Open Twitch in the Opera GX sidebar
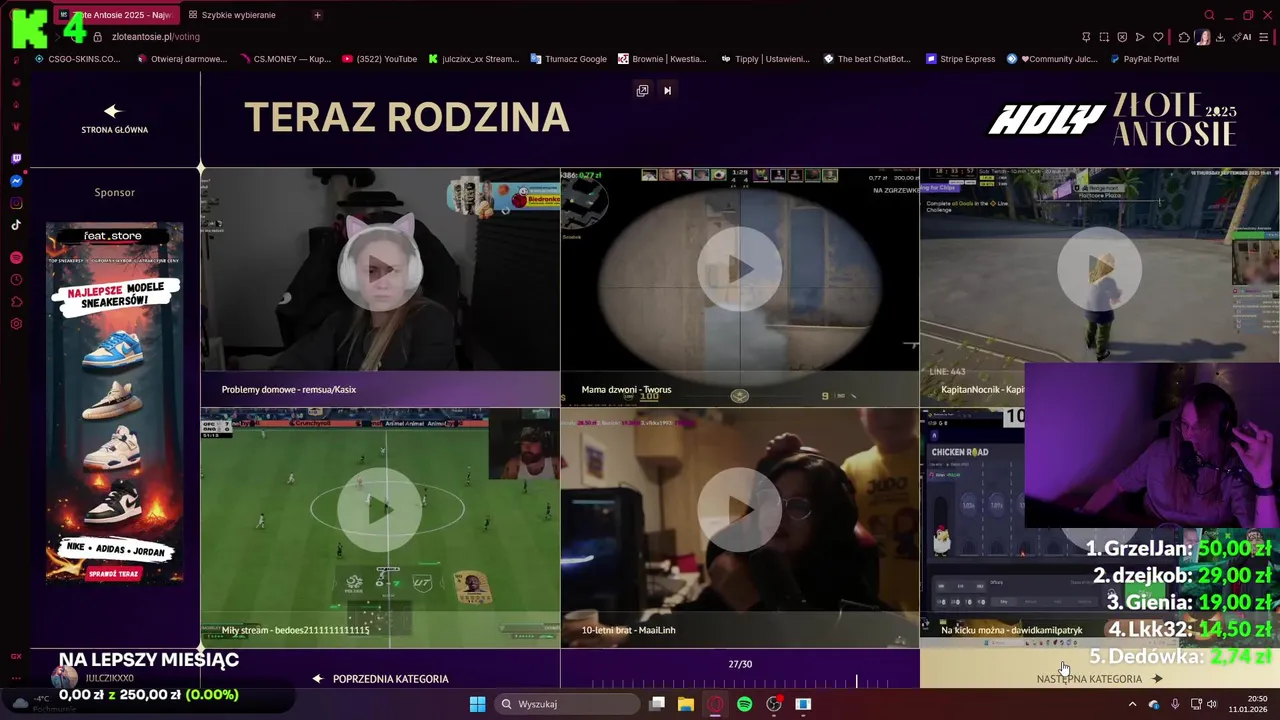This screenshot has height=720, width=1280. pos(16,159)
